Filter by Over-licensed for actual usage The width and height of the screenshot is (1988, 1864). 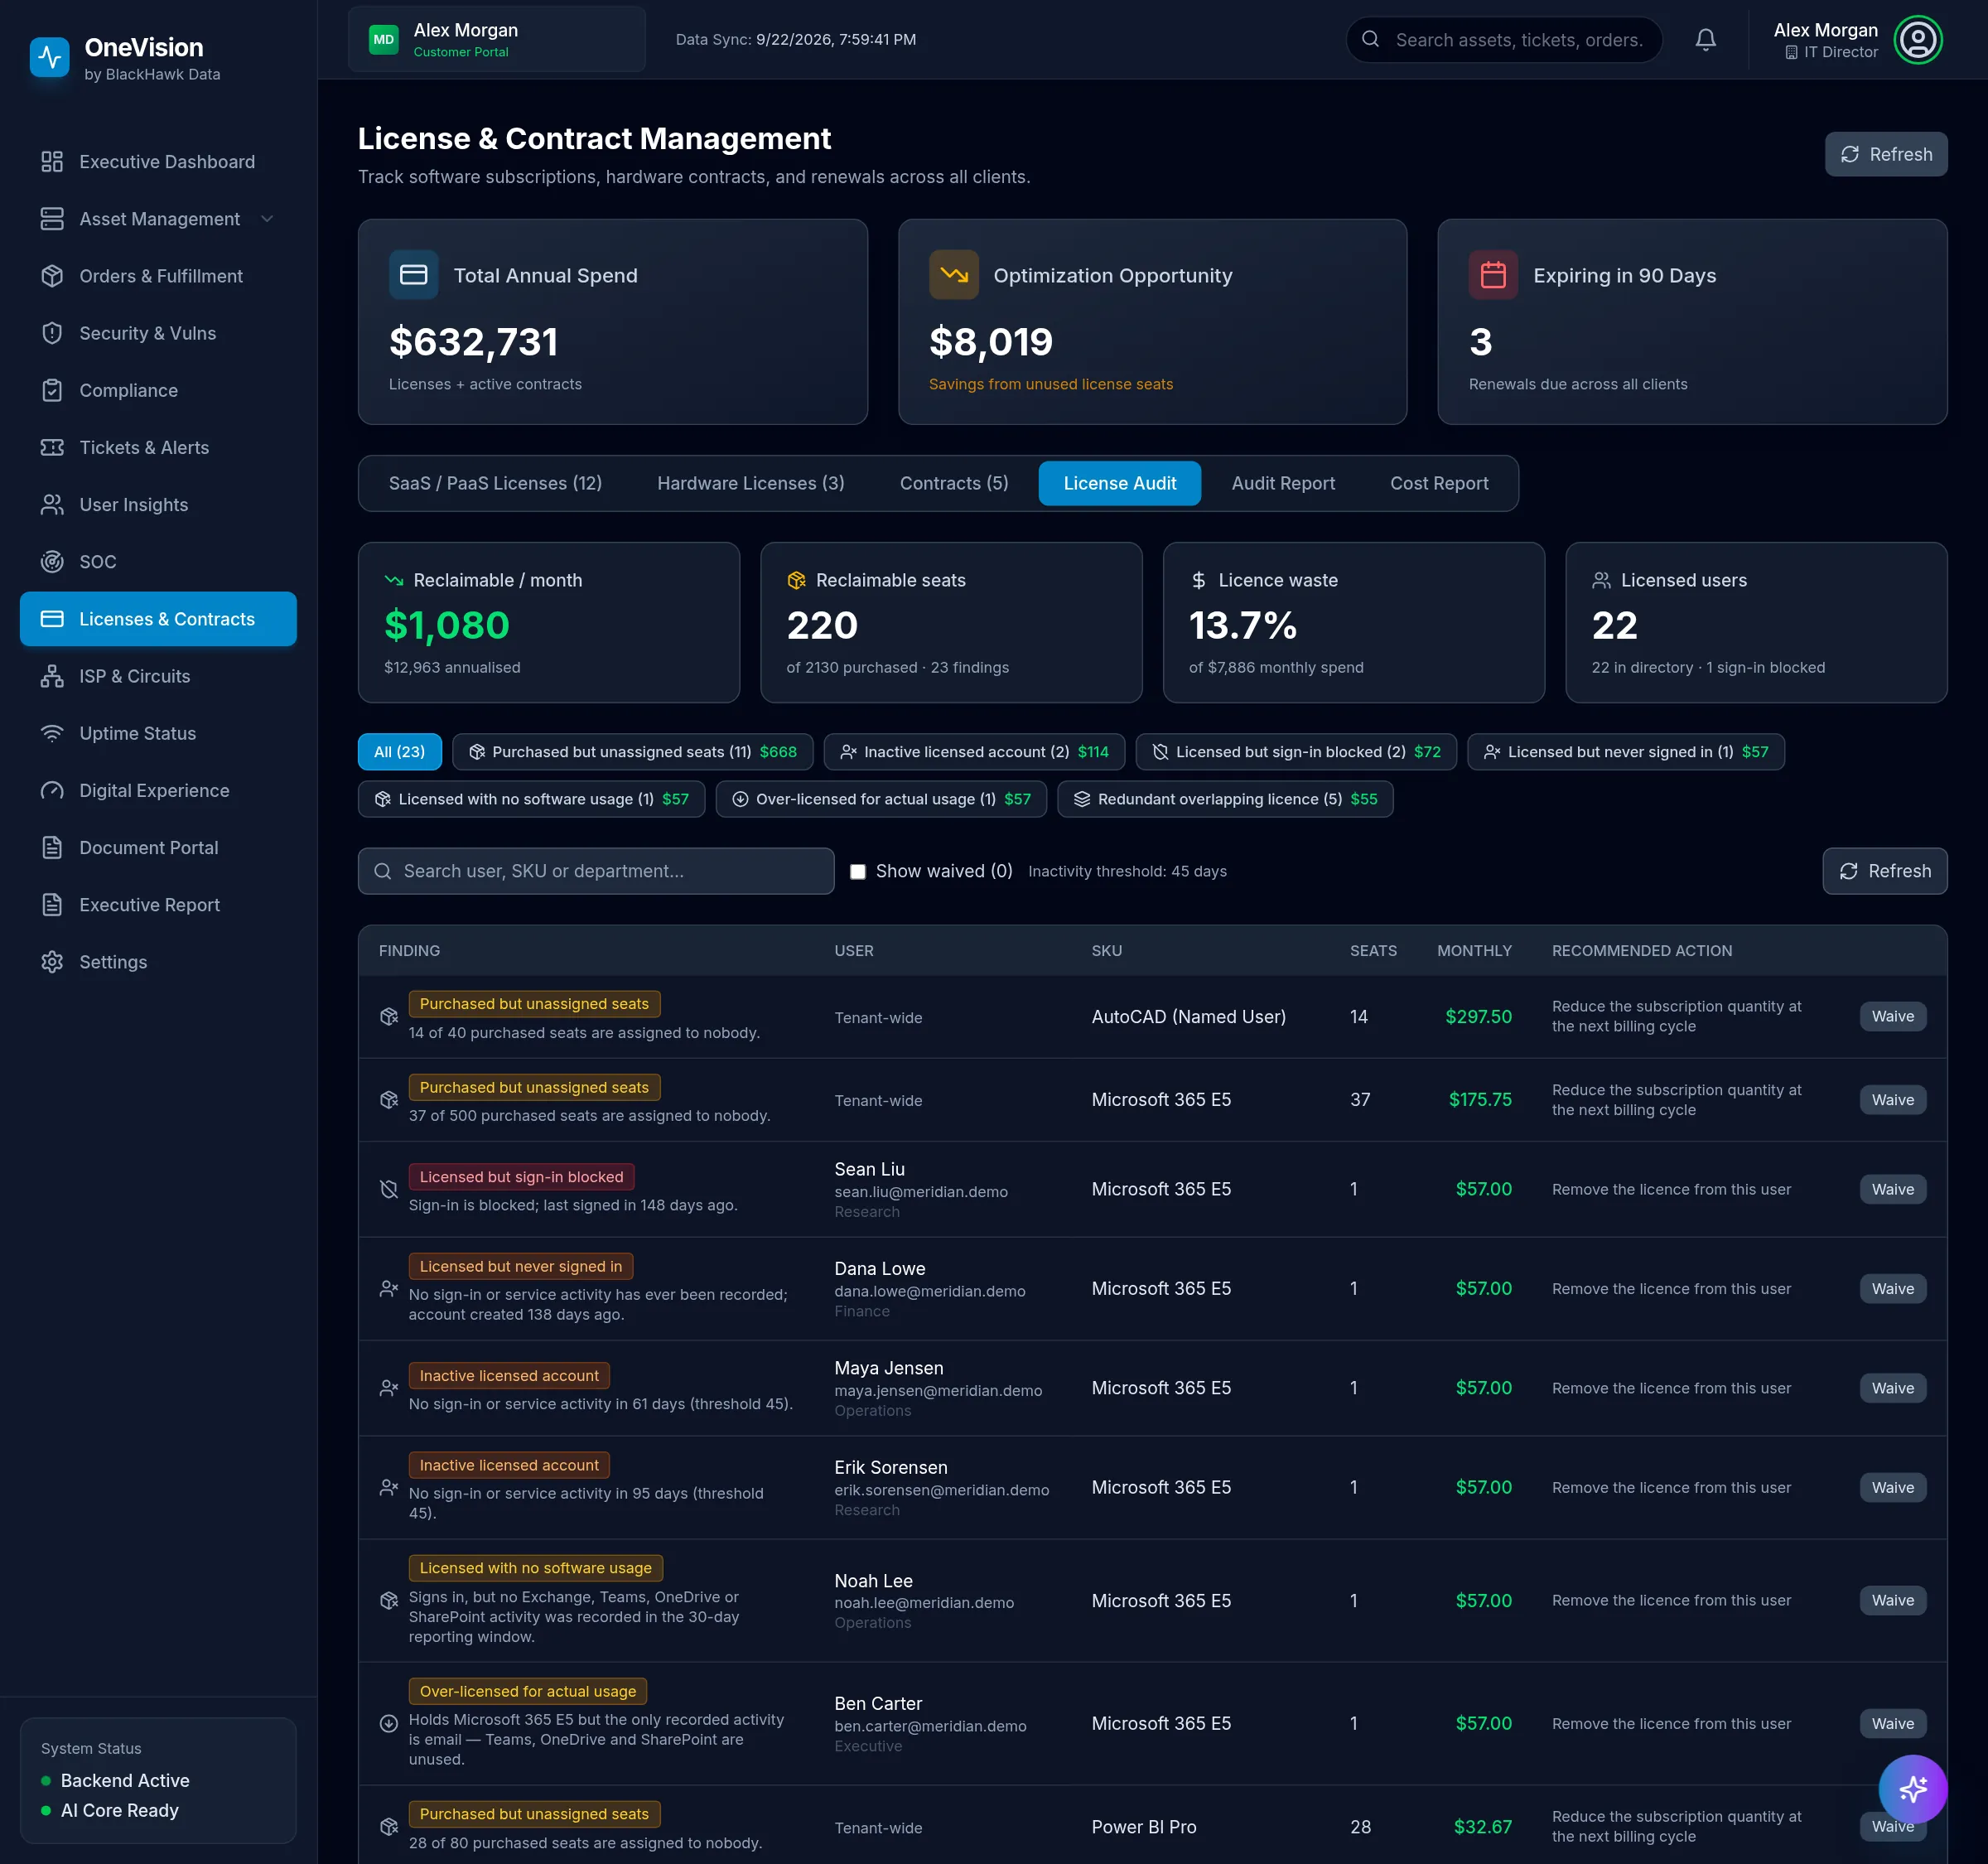[x=882, y=799]
